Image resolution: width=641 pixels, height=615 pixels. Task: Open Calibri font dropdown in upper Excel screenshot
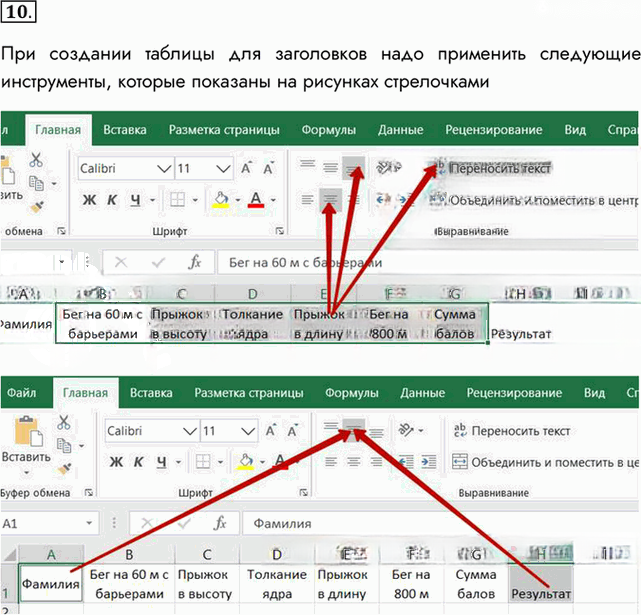[164, 168]
